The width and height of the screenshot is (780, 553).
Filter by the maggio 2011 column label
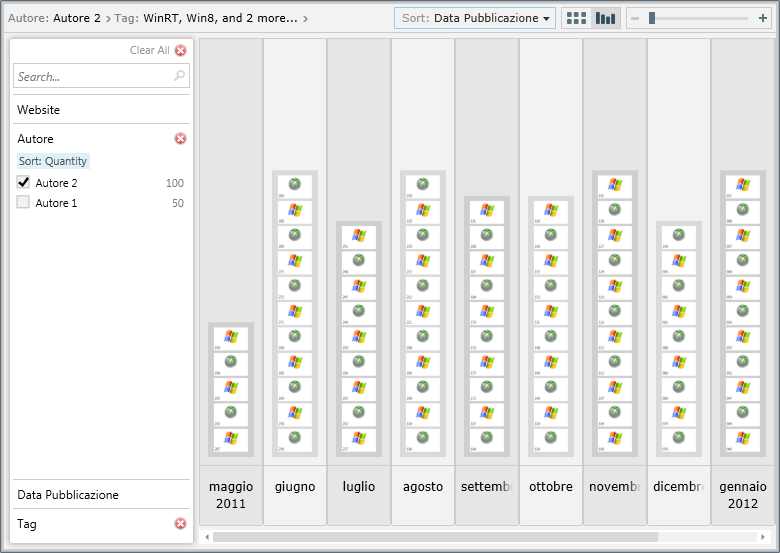click(x=231, y=495)
